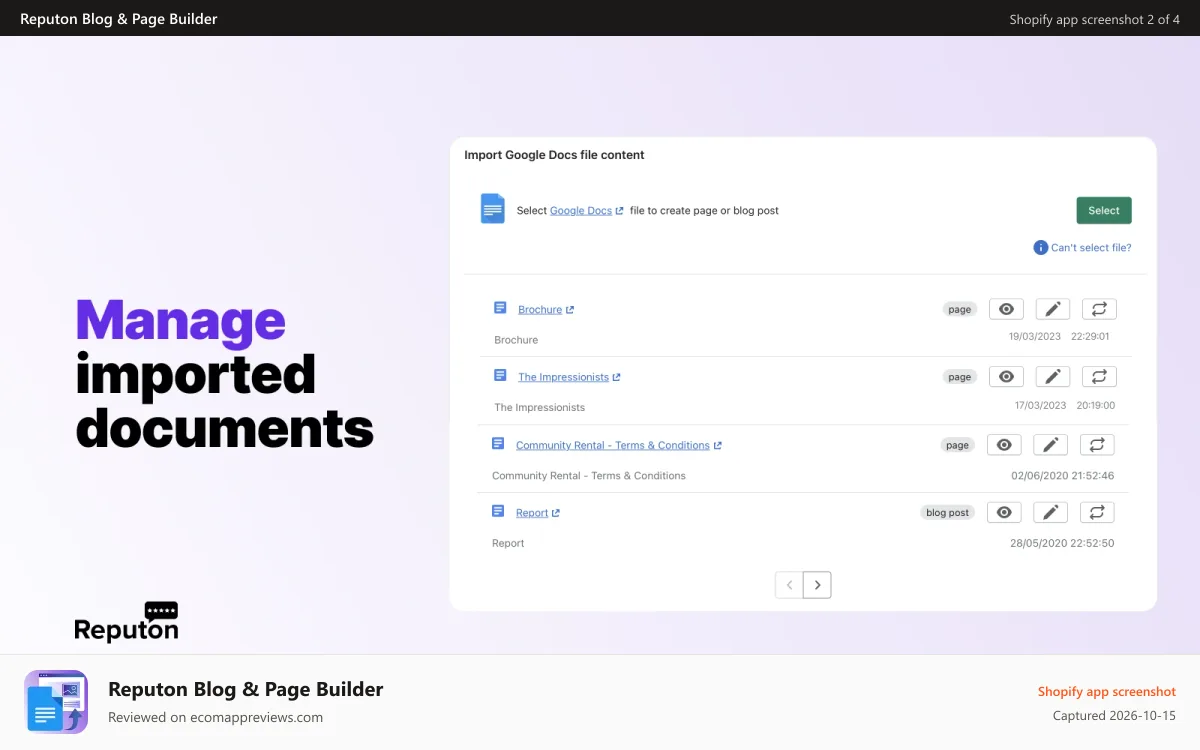The height and width of the screenshot is (750, 1200).
Task: Edit the Brochure row with pencil icon
Action: 1052,309
